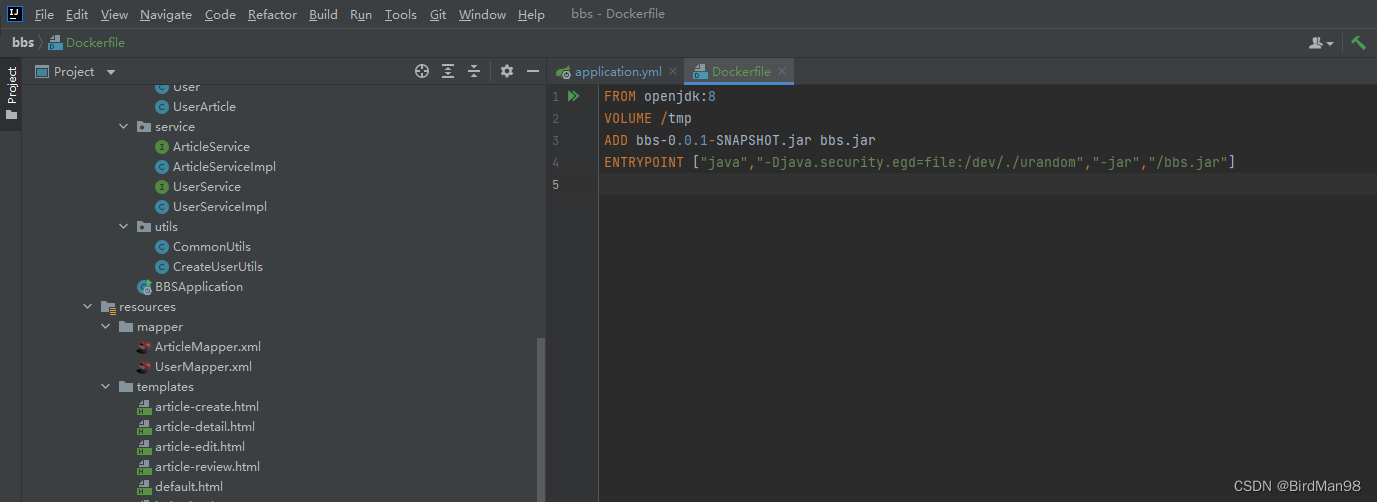Click the bbs breadcrumb in navigation bar
Screen dimensions: 1377x502
coord(22,43)
